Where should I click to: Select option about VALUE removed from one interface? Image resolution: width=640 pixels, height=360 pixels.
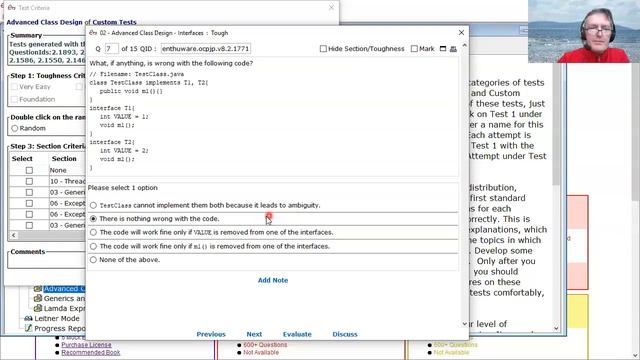click(93, 232)
